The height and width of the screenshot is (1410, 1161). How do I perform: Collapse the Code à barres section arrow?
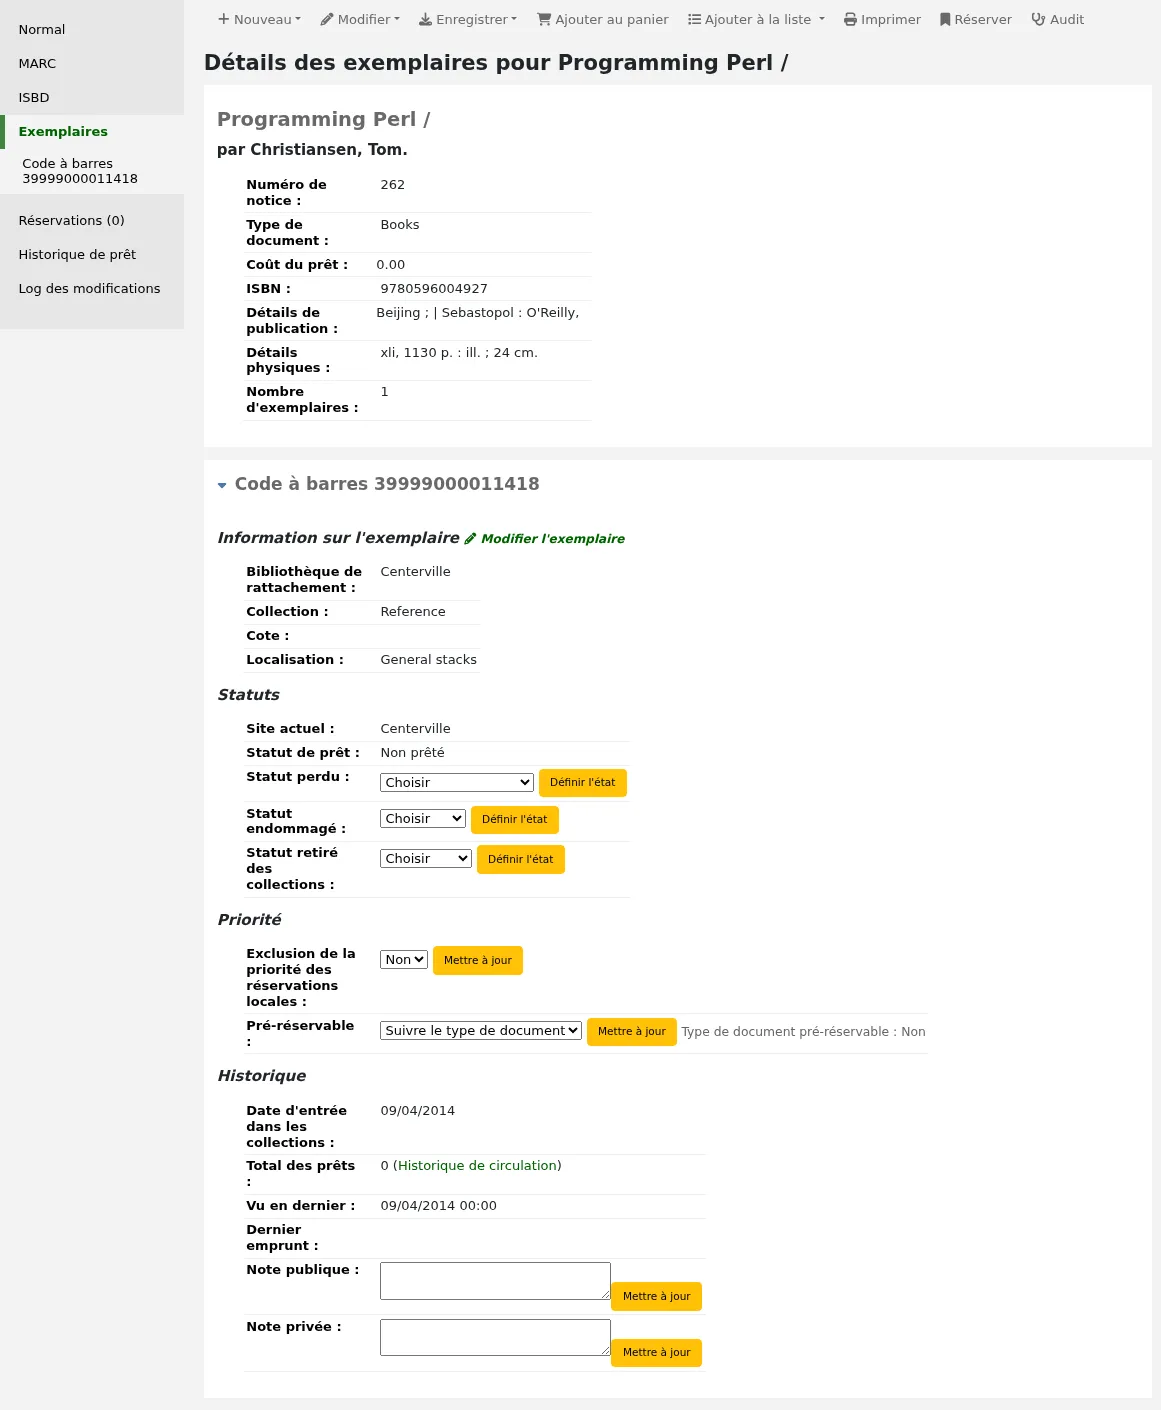click(x=222, y=485)
